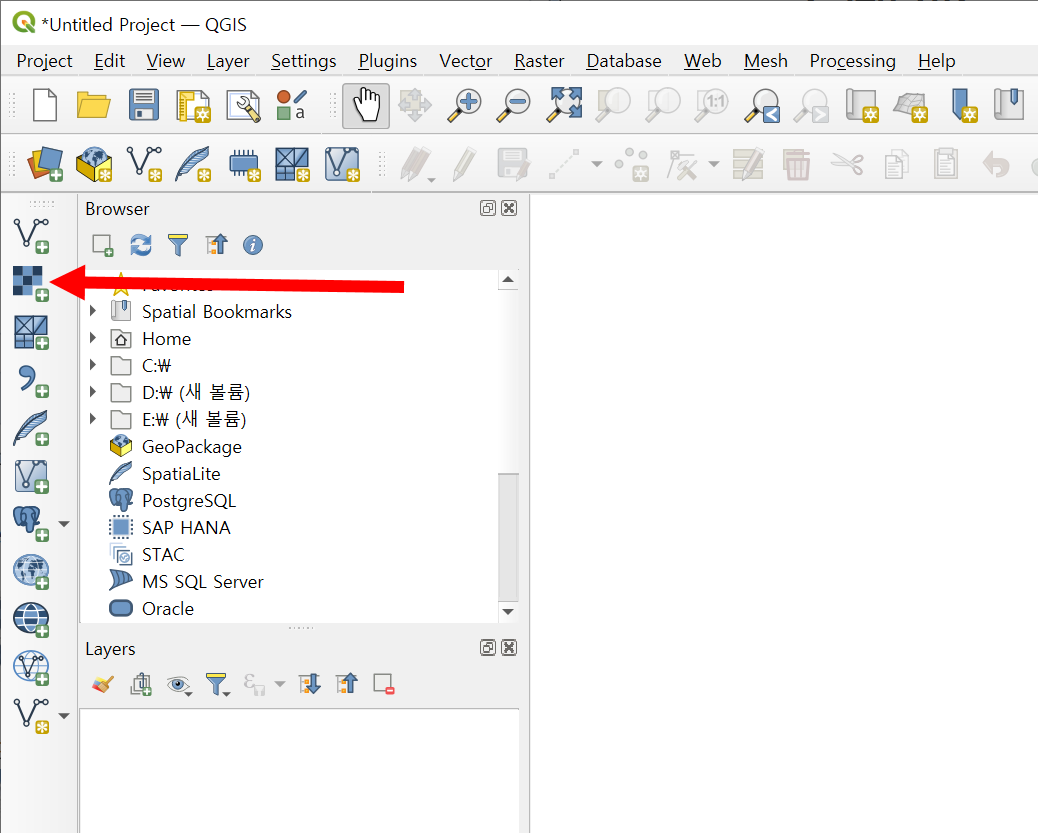Click the Browser panel vertical scrollbar thumb

coord(508,536)
